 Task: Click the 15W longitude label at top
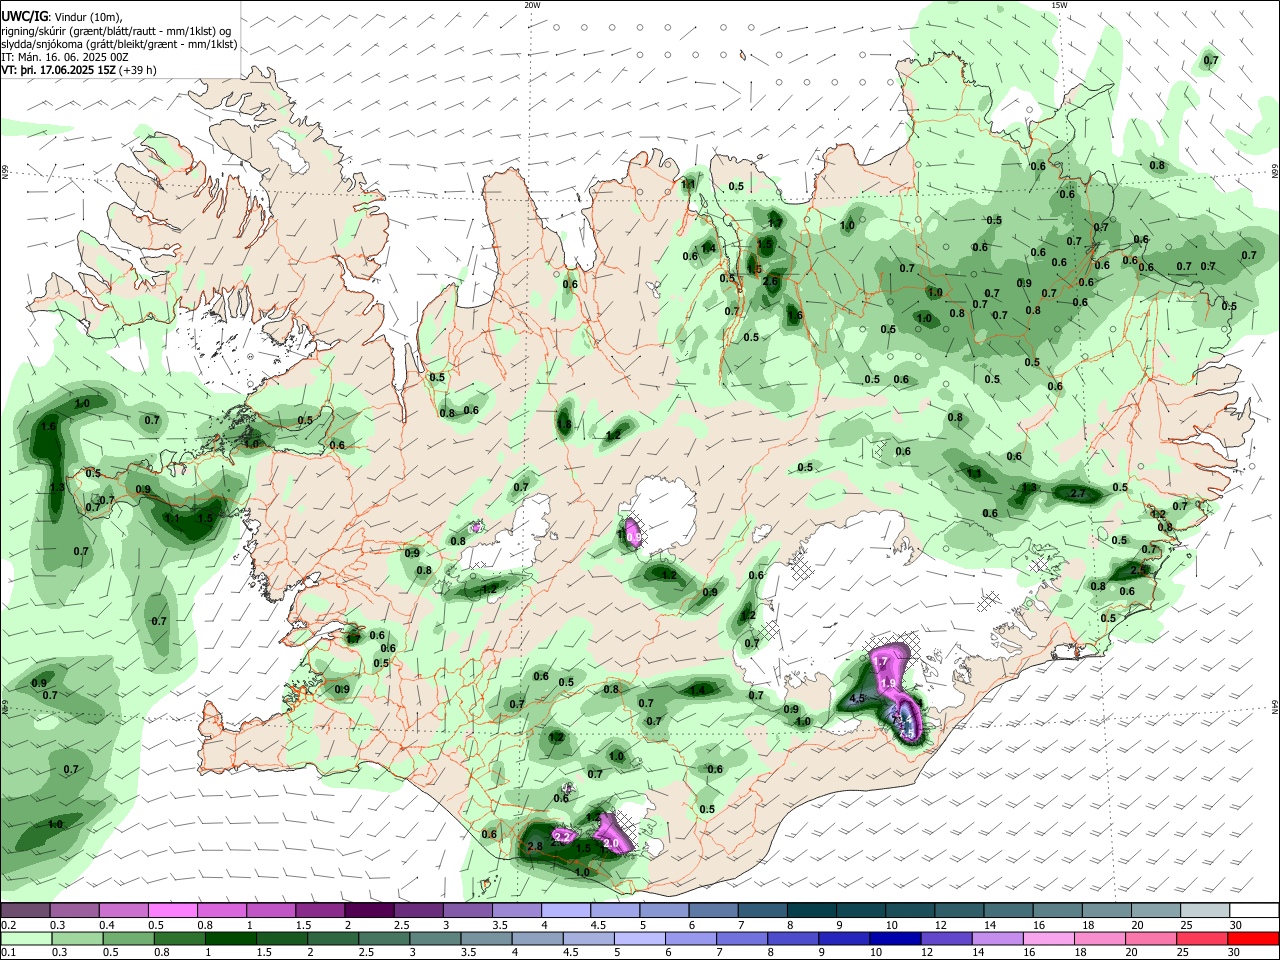(1058, 5)
